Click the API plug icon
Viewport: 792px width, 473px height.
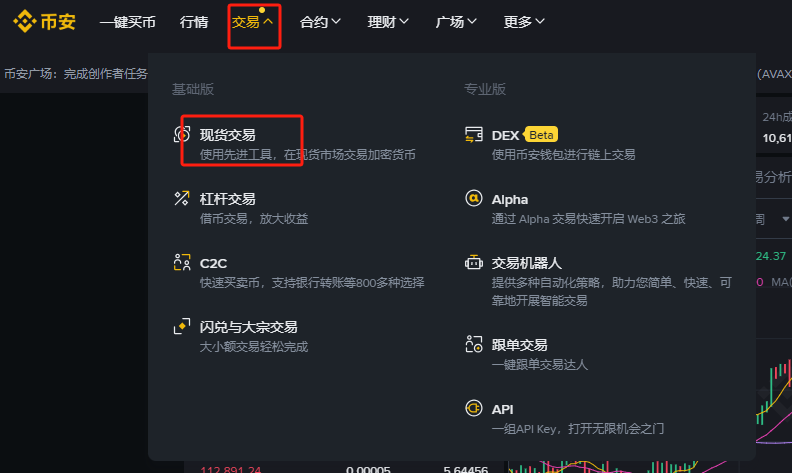pos(474,408)
